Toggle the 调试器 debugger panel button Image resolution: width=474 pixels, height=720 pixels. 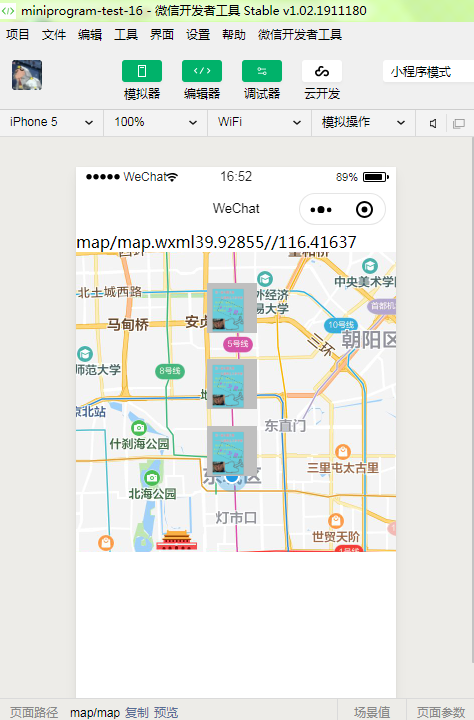coord(262,71)
